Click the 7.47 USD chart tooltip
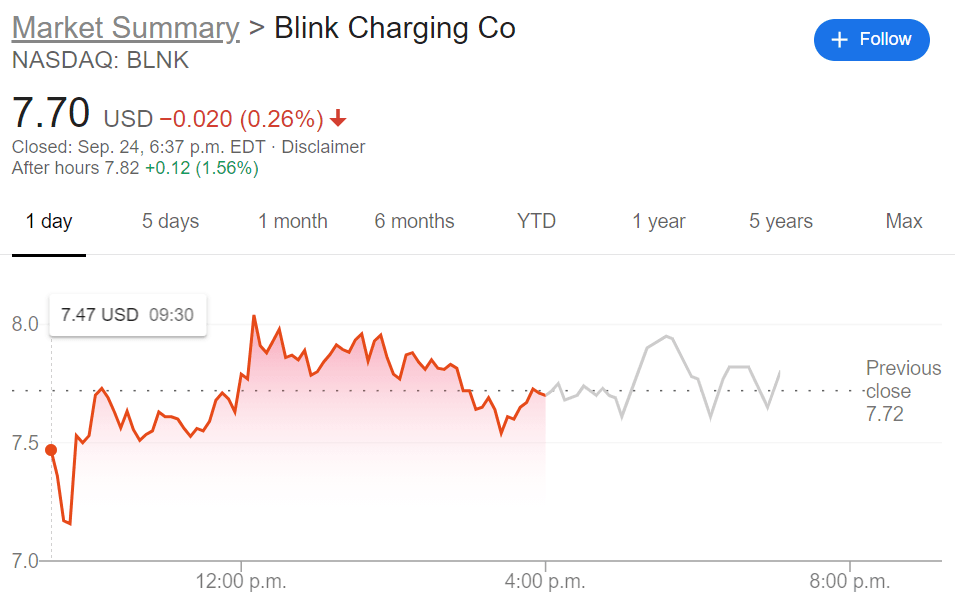 tap(127, 315)
